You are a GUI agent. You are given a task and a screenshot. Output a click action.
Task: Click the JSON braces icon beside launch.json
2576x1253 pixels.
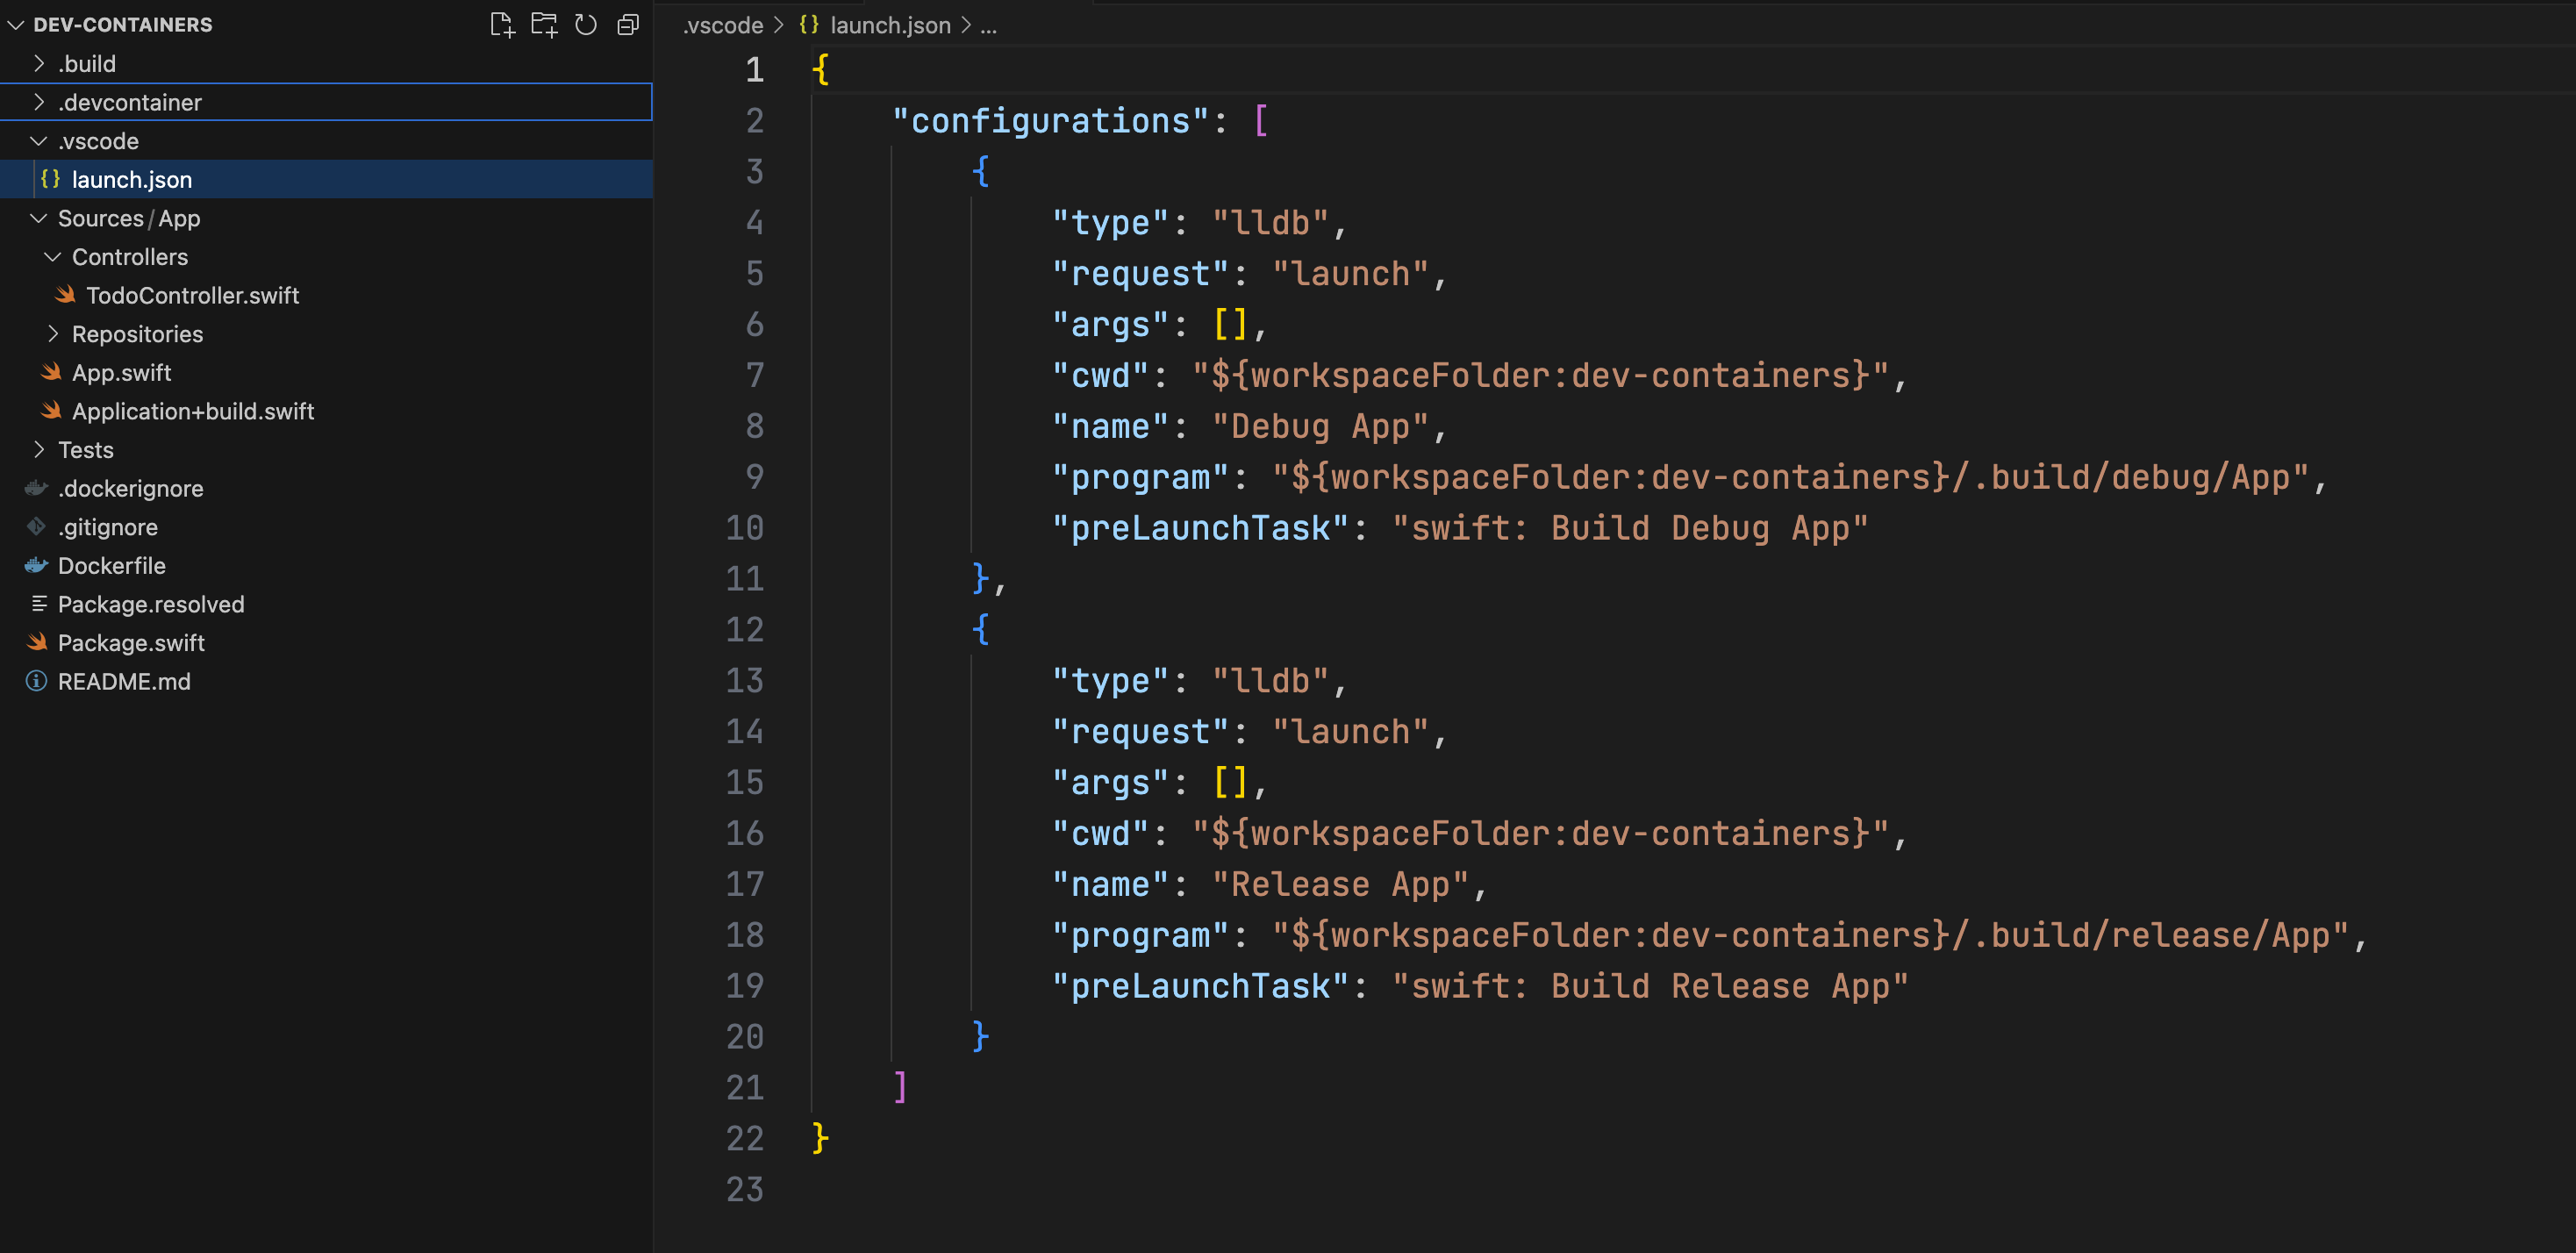(x=51, y=179)
